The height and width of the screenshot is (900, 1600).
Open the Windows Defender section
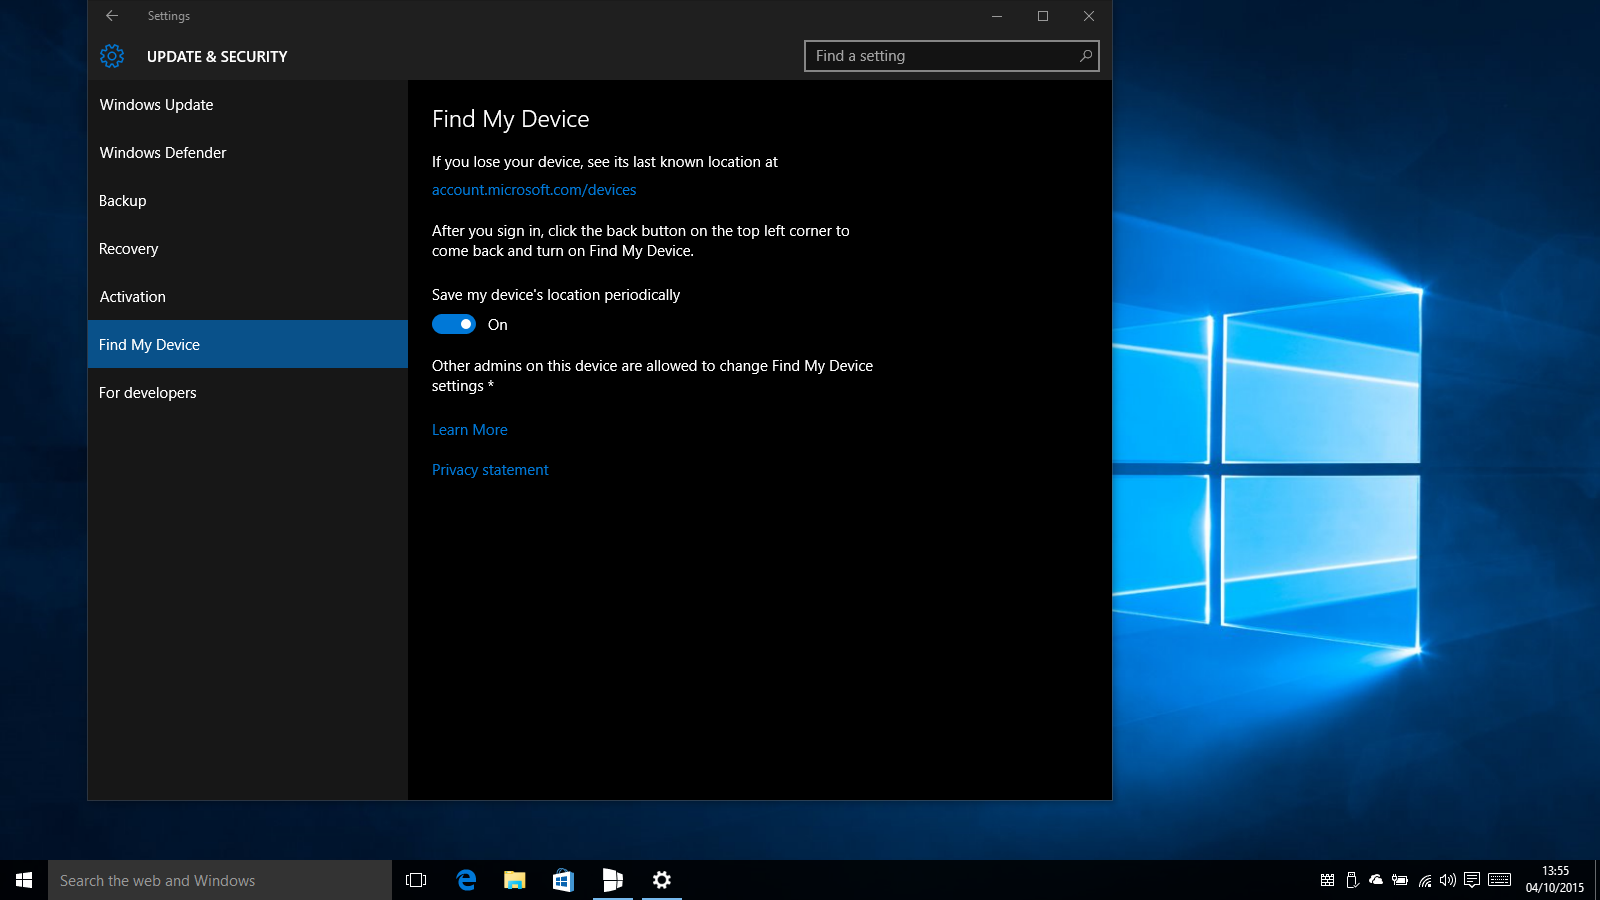(x=248, y=152)
